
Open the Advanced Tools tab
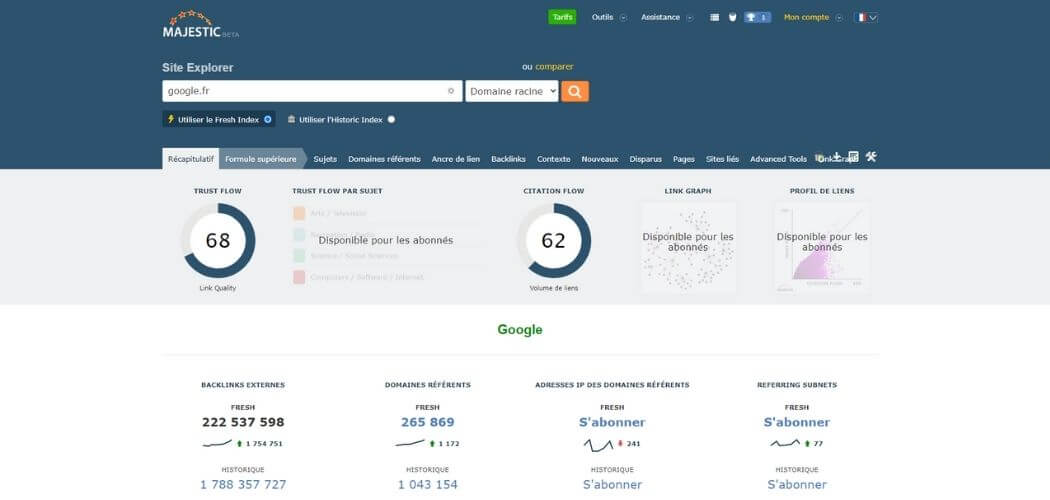778,159
